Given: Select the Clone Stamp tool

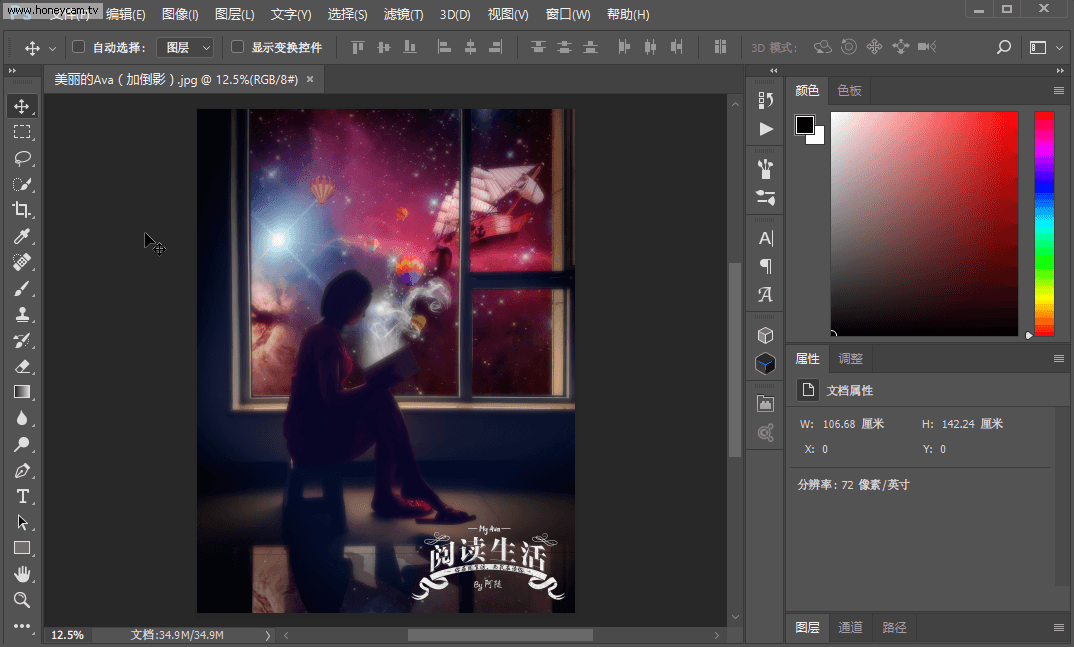Looking at the screenshot, I should pos(22,314).
